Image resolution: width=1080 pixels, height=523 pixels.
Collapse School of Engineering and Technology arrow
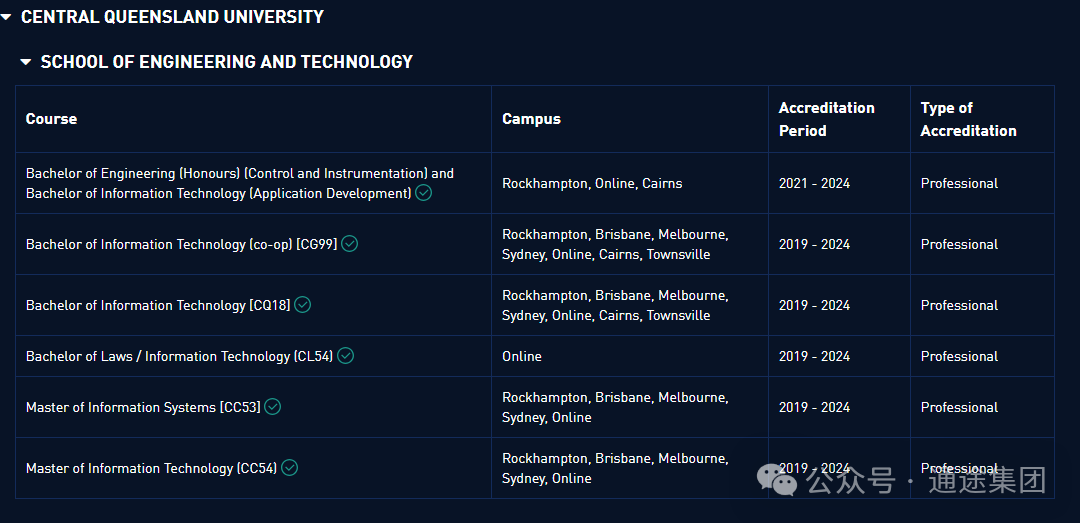(x=25, y=62)
